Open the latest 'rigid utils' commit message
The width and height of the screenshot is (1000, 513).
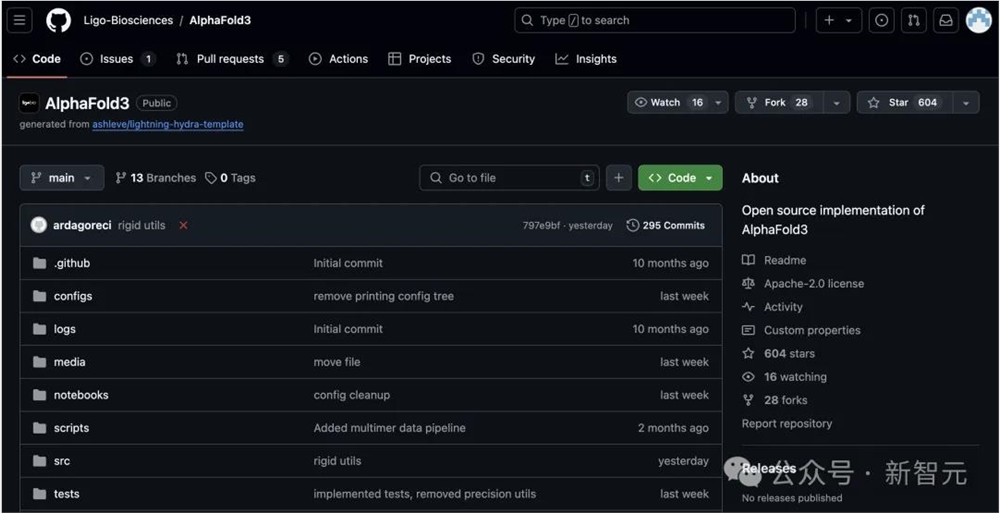click(x=142, y=225)
